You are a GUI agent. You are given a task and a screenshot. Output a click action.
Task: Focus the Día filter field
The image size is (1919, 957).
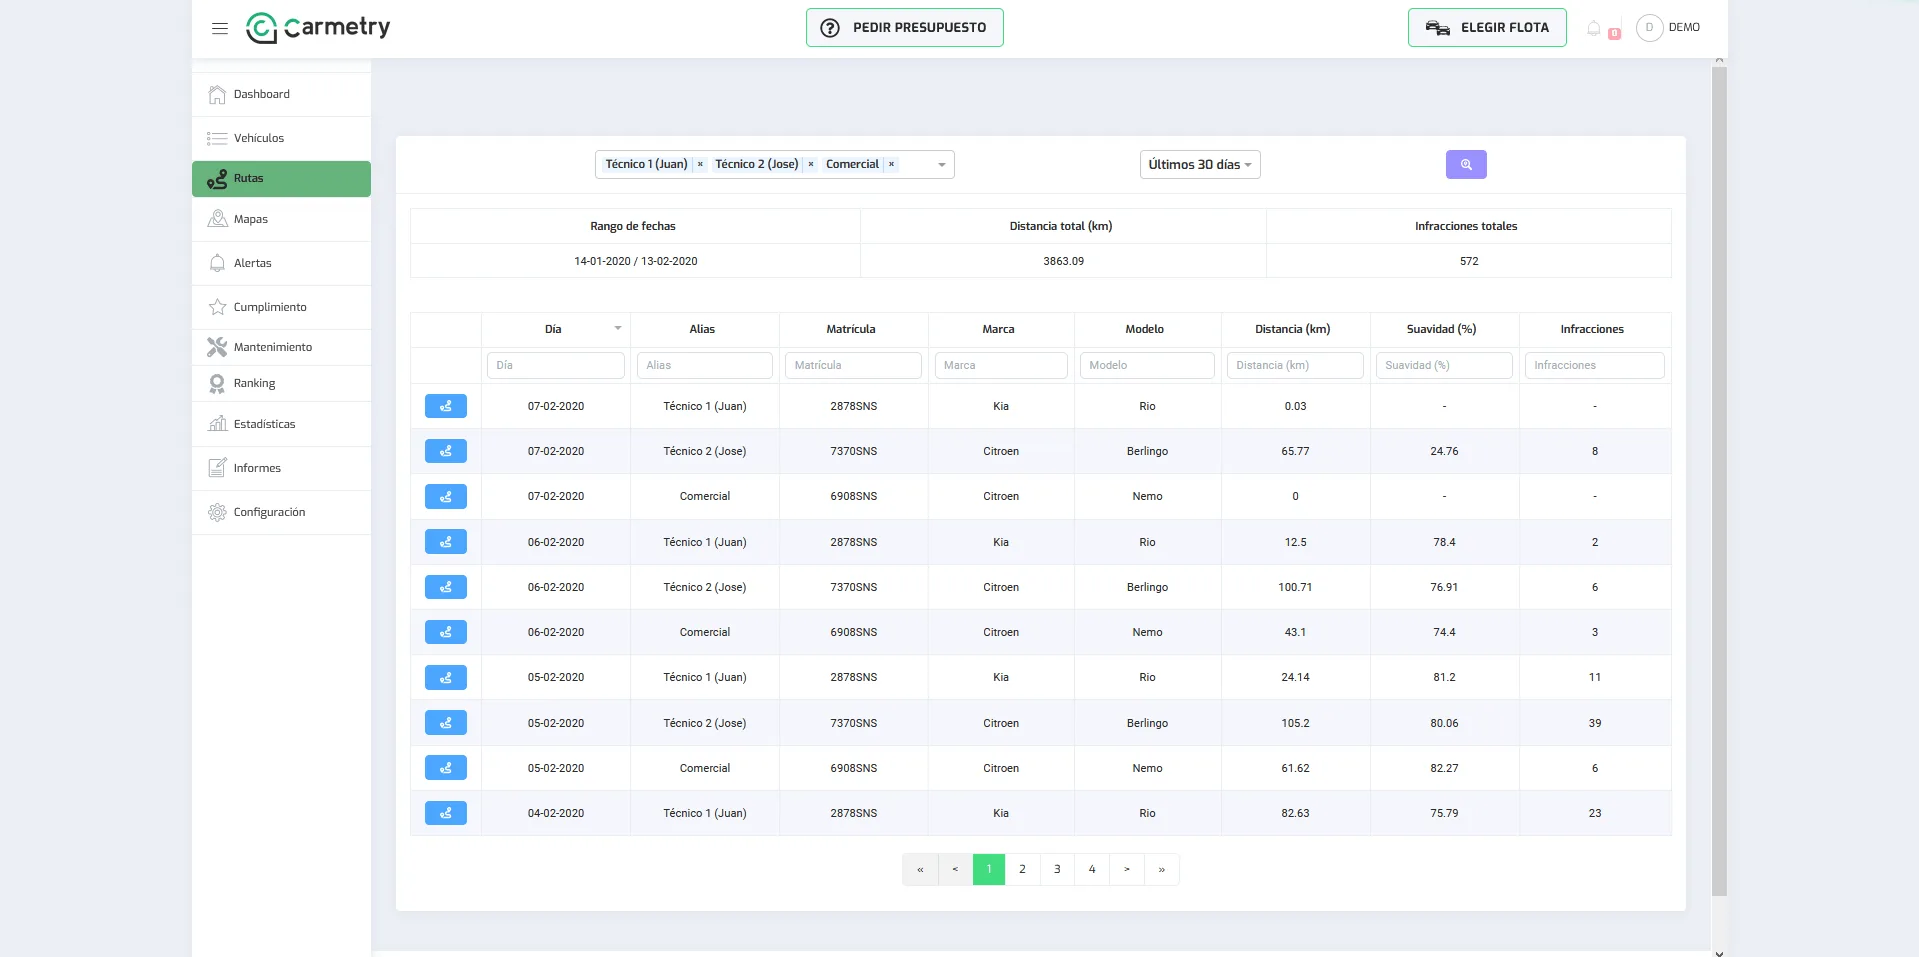(x=556, y=365)
